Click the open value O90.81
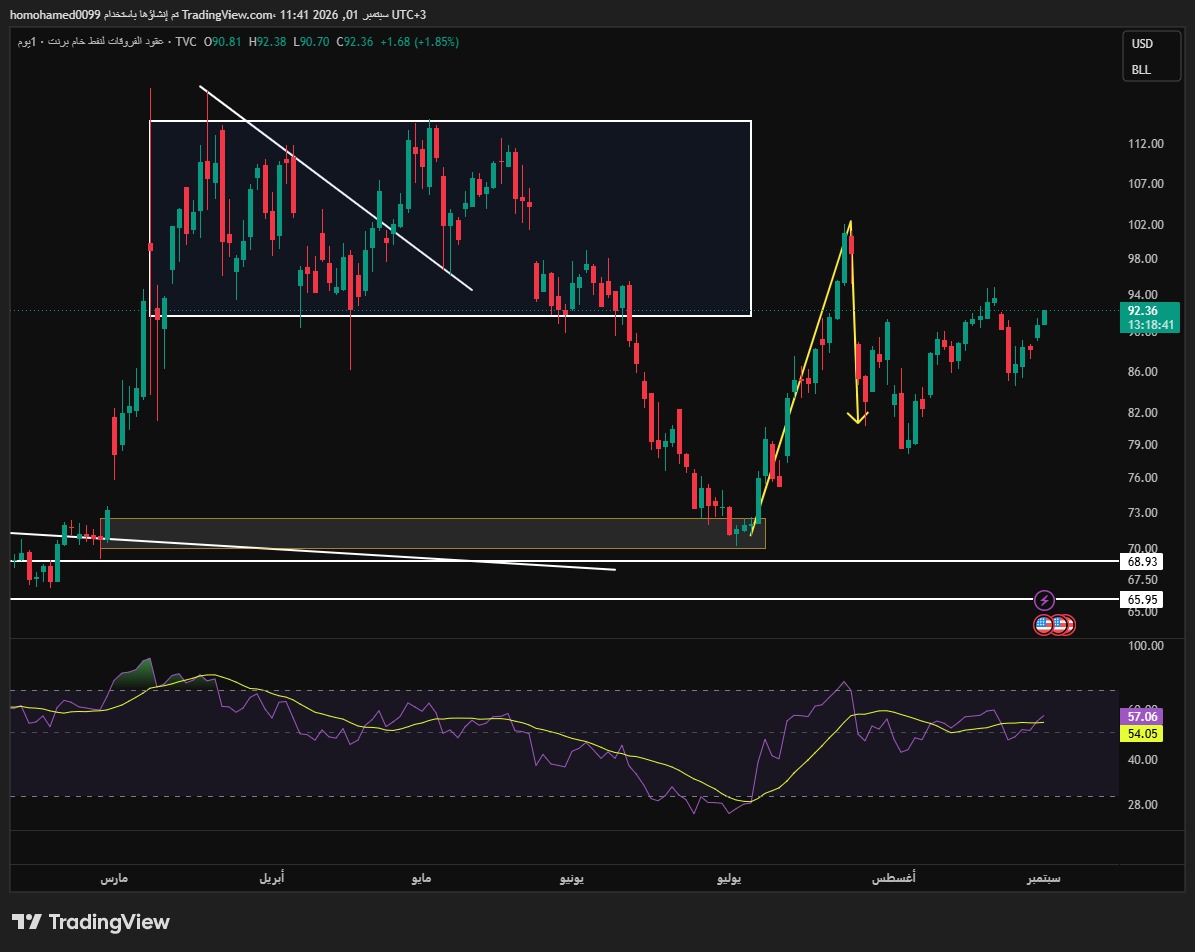Viewport: 1195px width, 952px height. coord(223,42)
